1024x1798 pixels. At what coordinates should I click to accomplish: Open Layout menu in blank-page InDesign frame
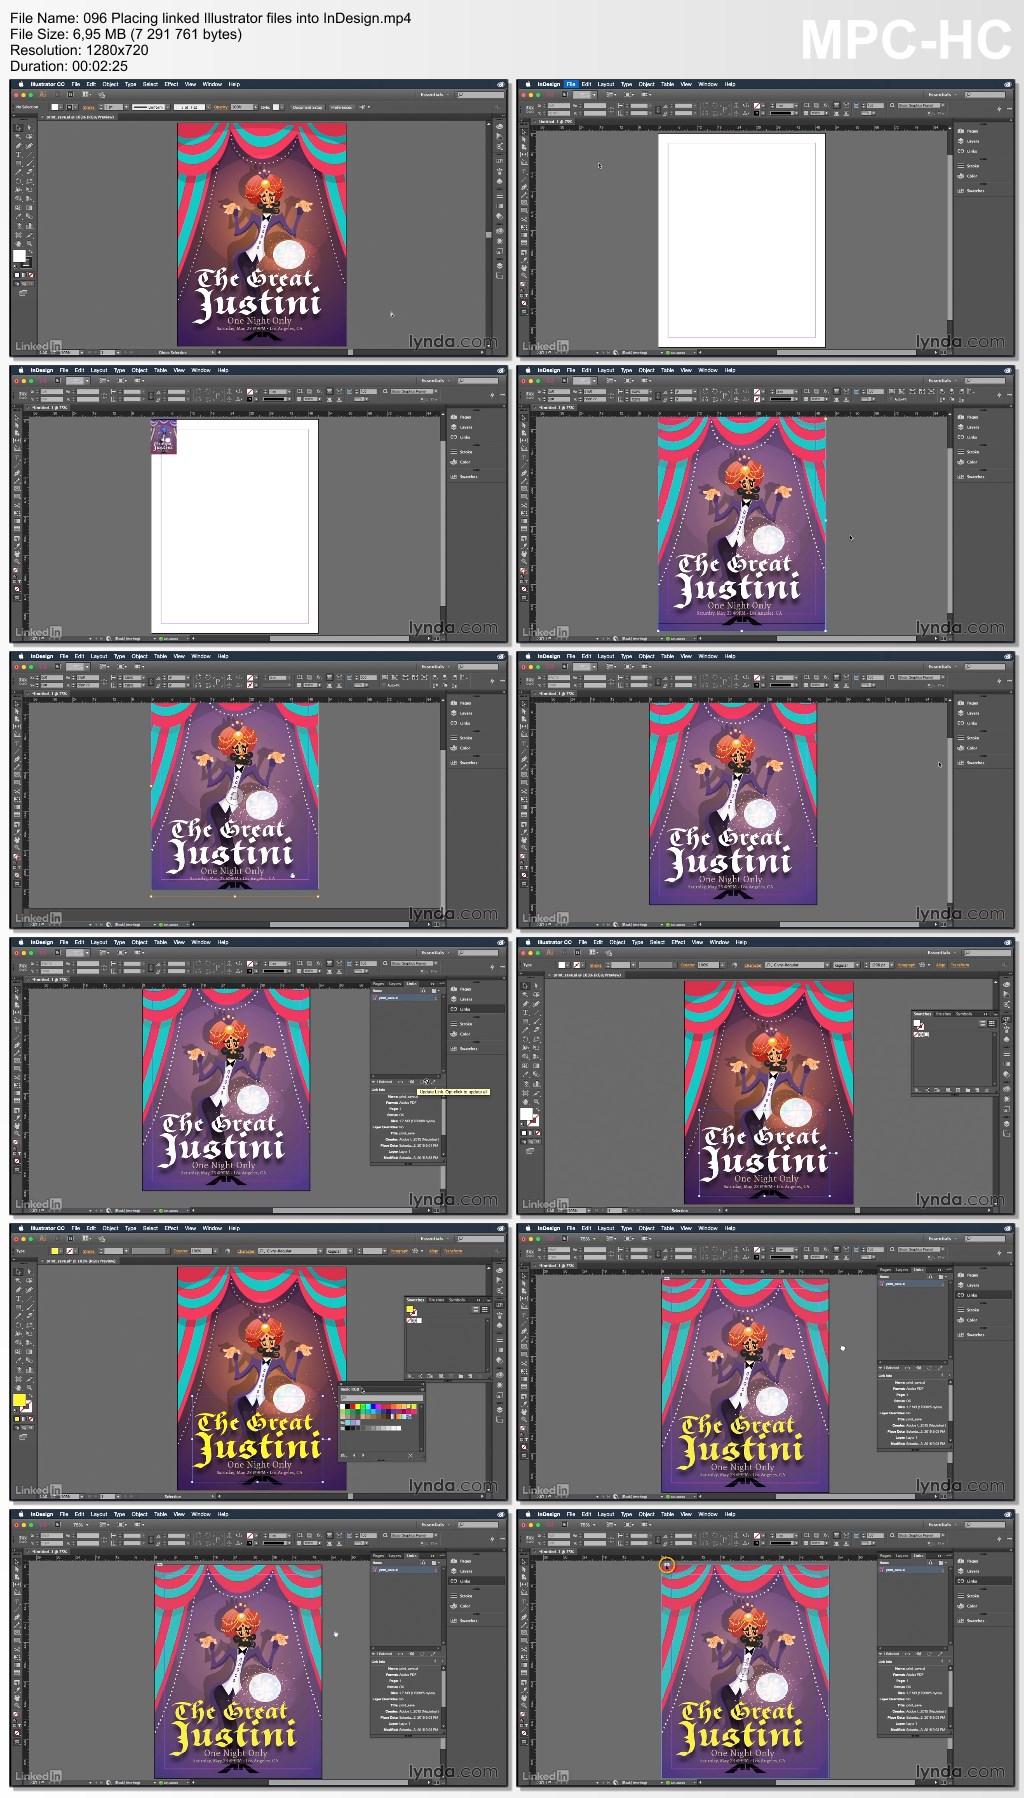tap(605, 84)
